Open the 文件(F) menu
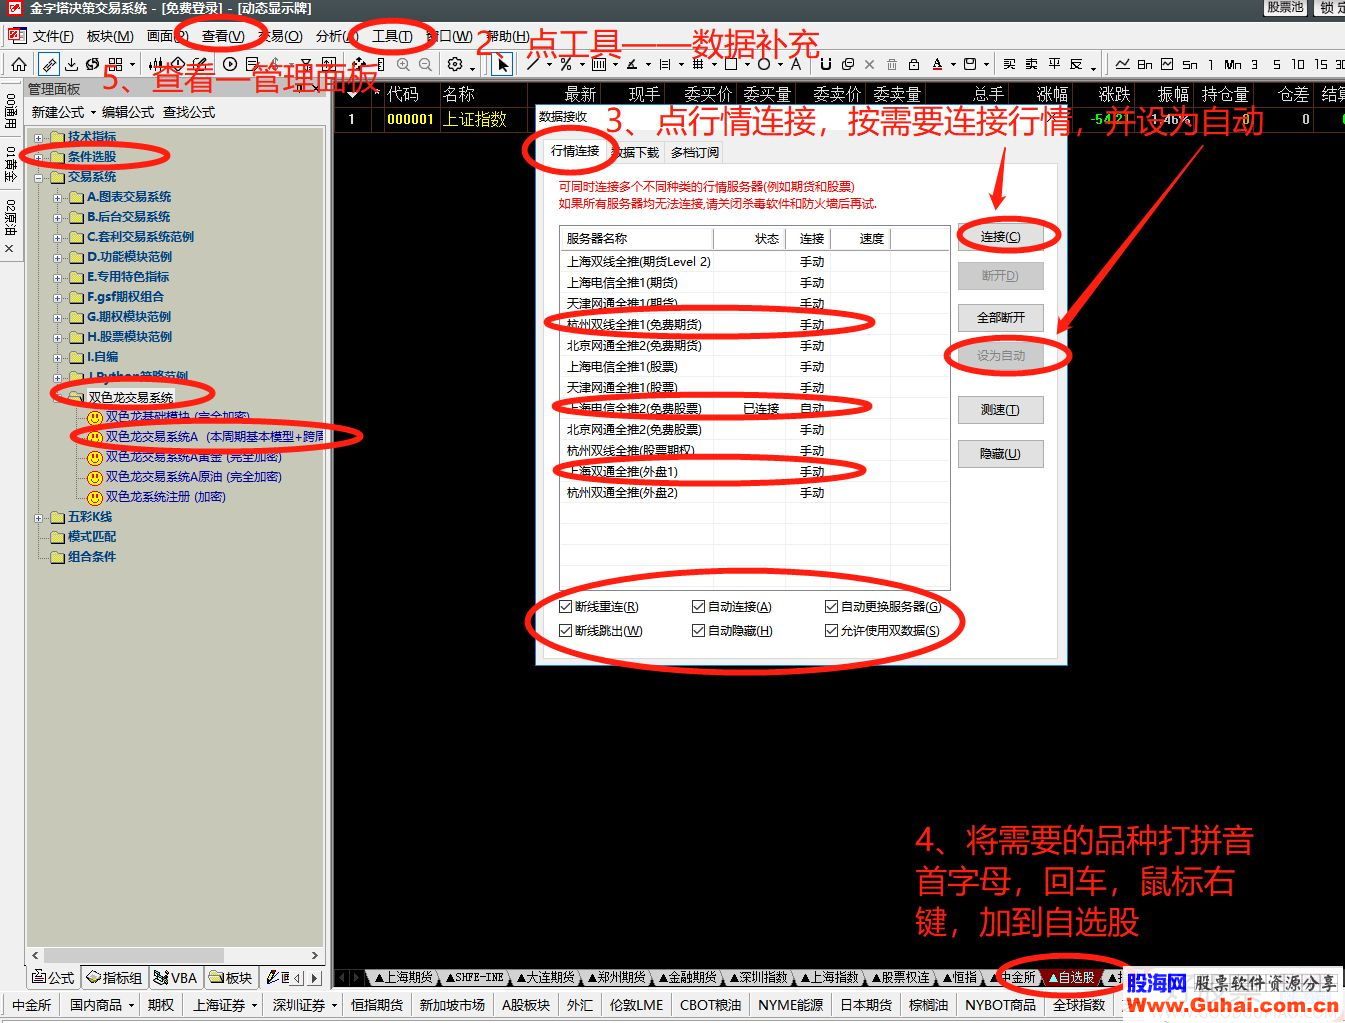This screenshot has height=1023, width=1345. pos(53,36)
